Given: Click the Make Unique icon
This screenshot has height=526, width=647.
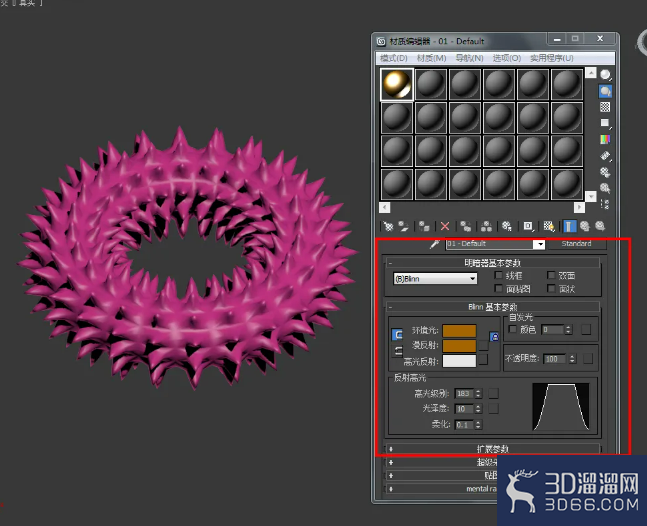Looking at the screenshot, I should [x=486, y=226].
